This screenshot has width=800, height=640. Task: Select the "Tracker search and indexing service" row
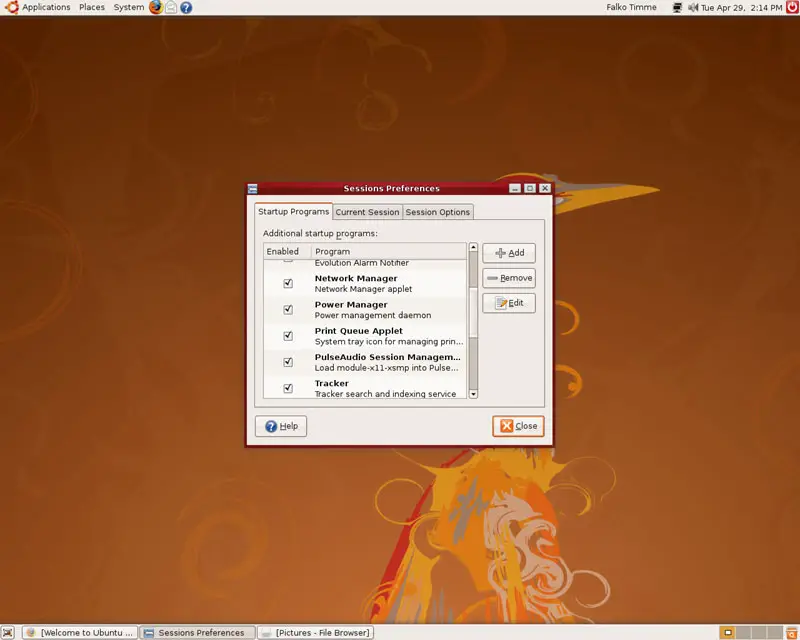click(365, 388)
